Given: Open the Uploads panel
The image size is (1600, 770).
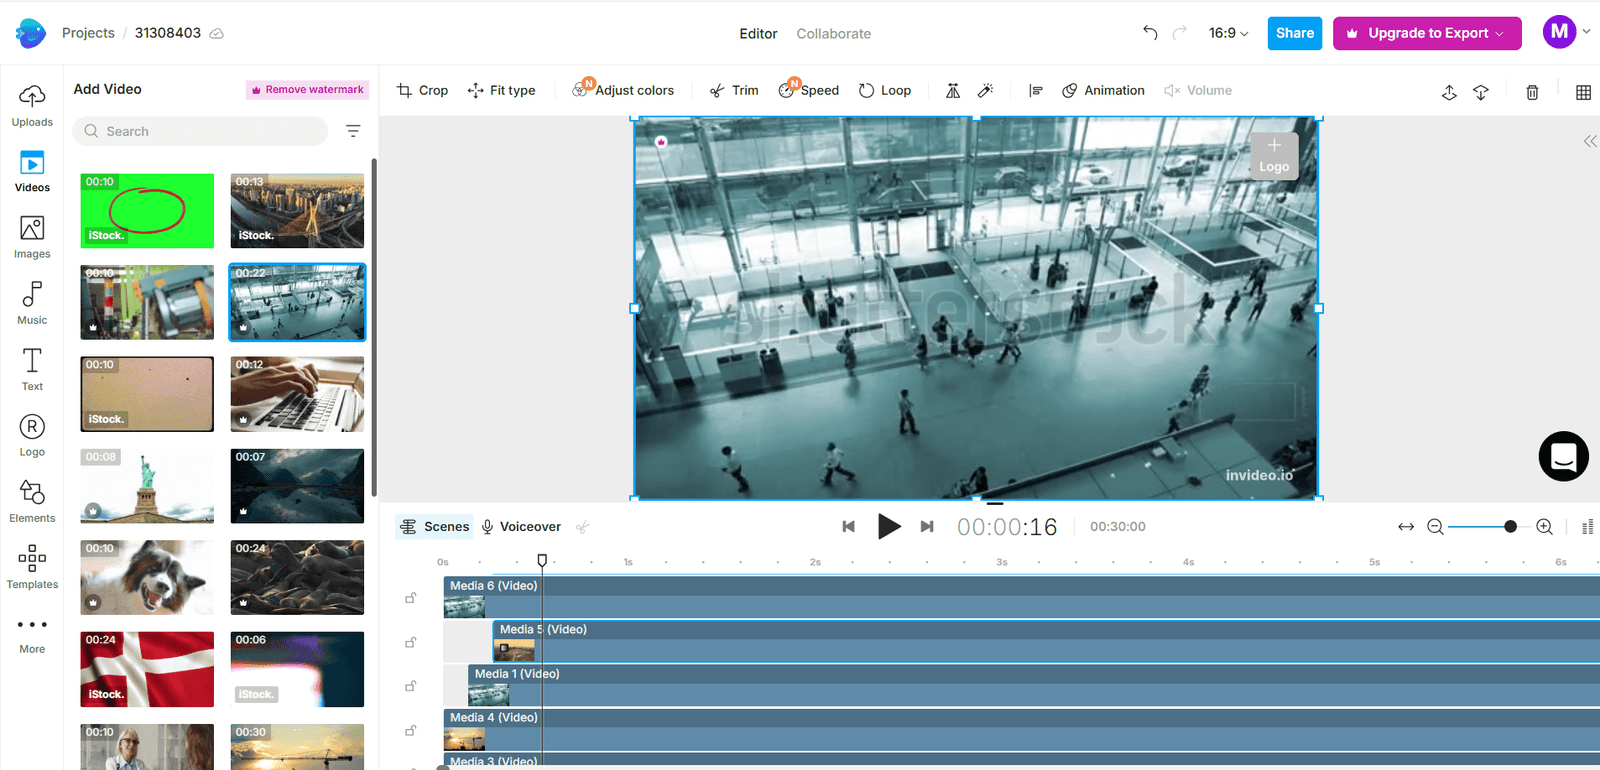Looking at the screenshot, I should 32,106.
